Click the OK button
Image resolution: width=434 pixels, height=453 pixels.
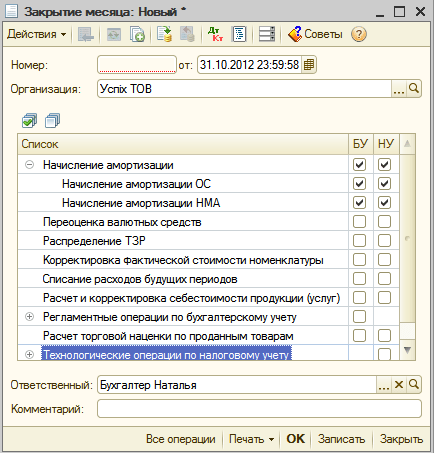pyautogui.click(x=296, y=439)
